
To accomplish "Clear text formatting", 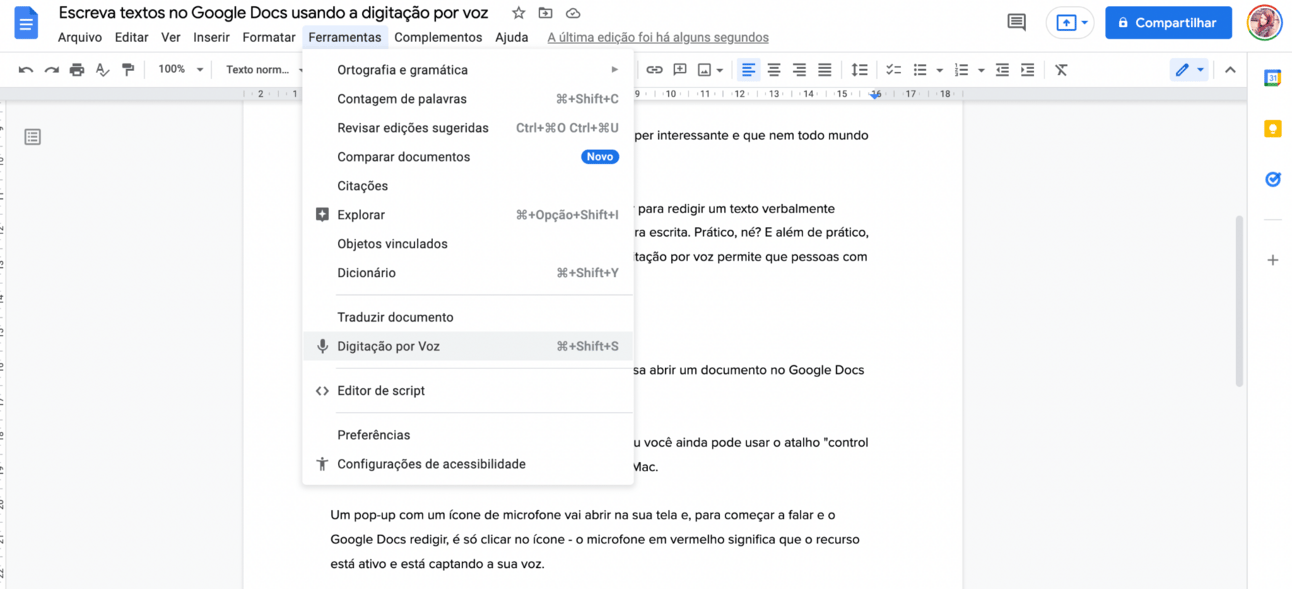I will [x=1061, y=70].
